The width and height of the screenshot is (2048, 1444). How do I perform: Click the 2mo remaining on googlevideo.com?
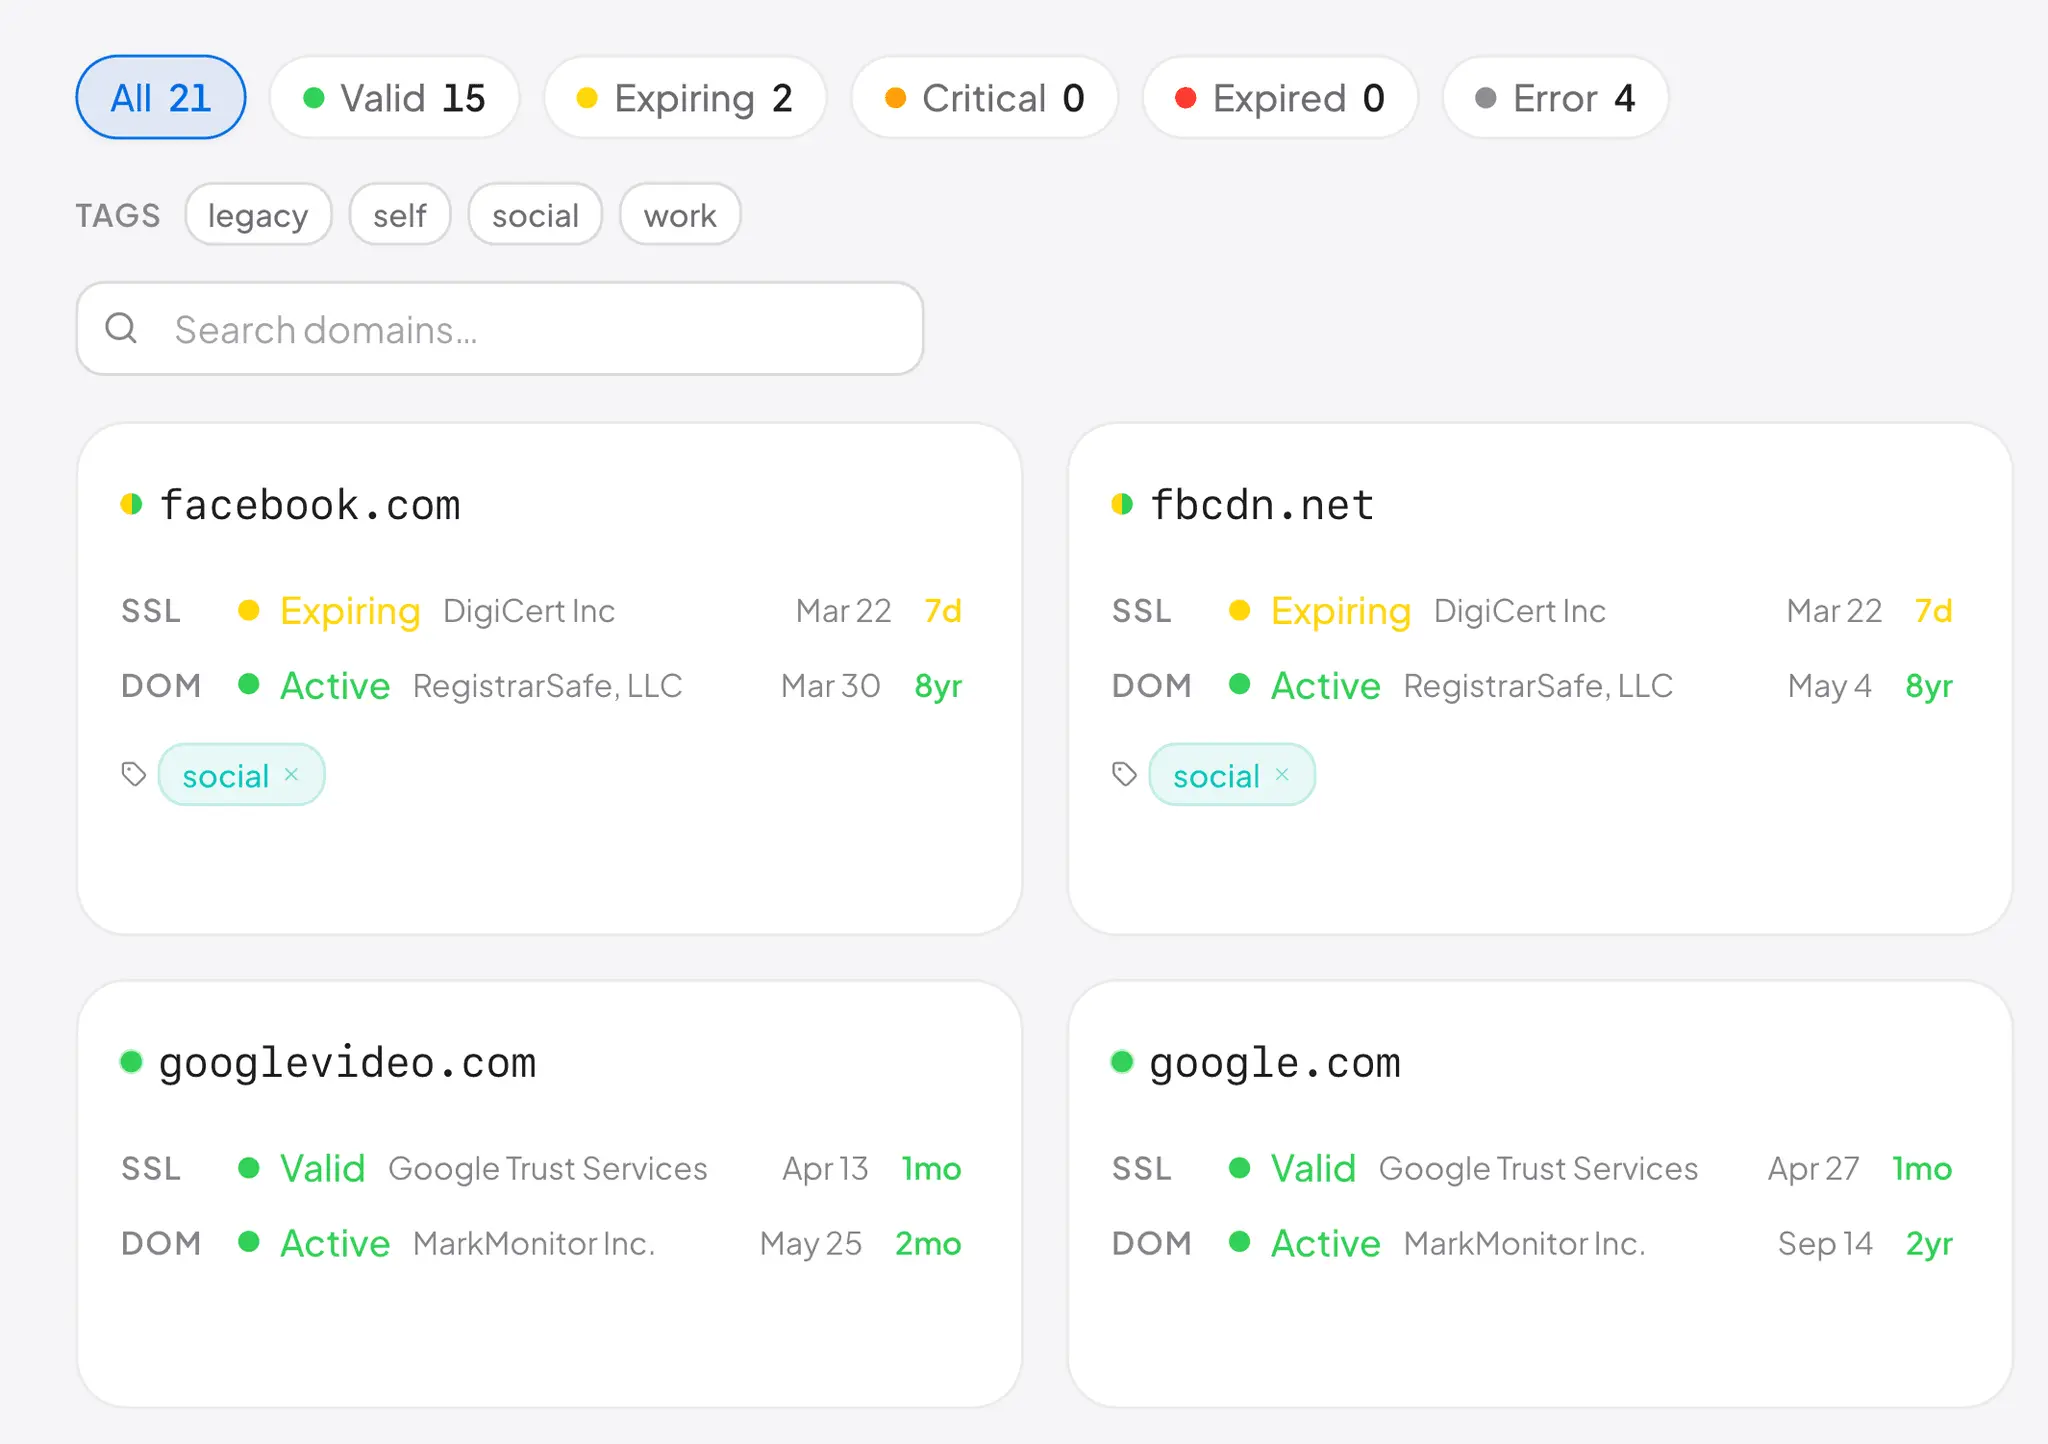[928, 1243]
